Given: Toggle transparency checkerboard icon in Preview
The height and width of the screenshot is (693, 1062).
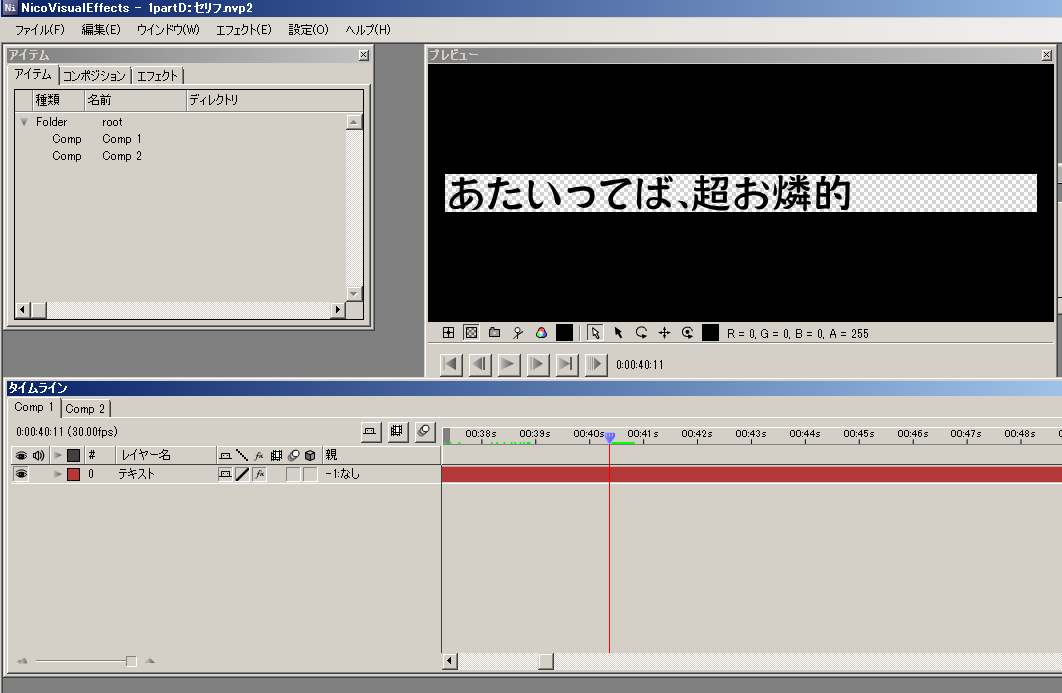Looking at the screenshot, I should [471, 333].
